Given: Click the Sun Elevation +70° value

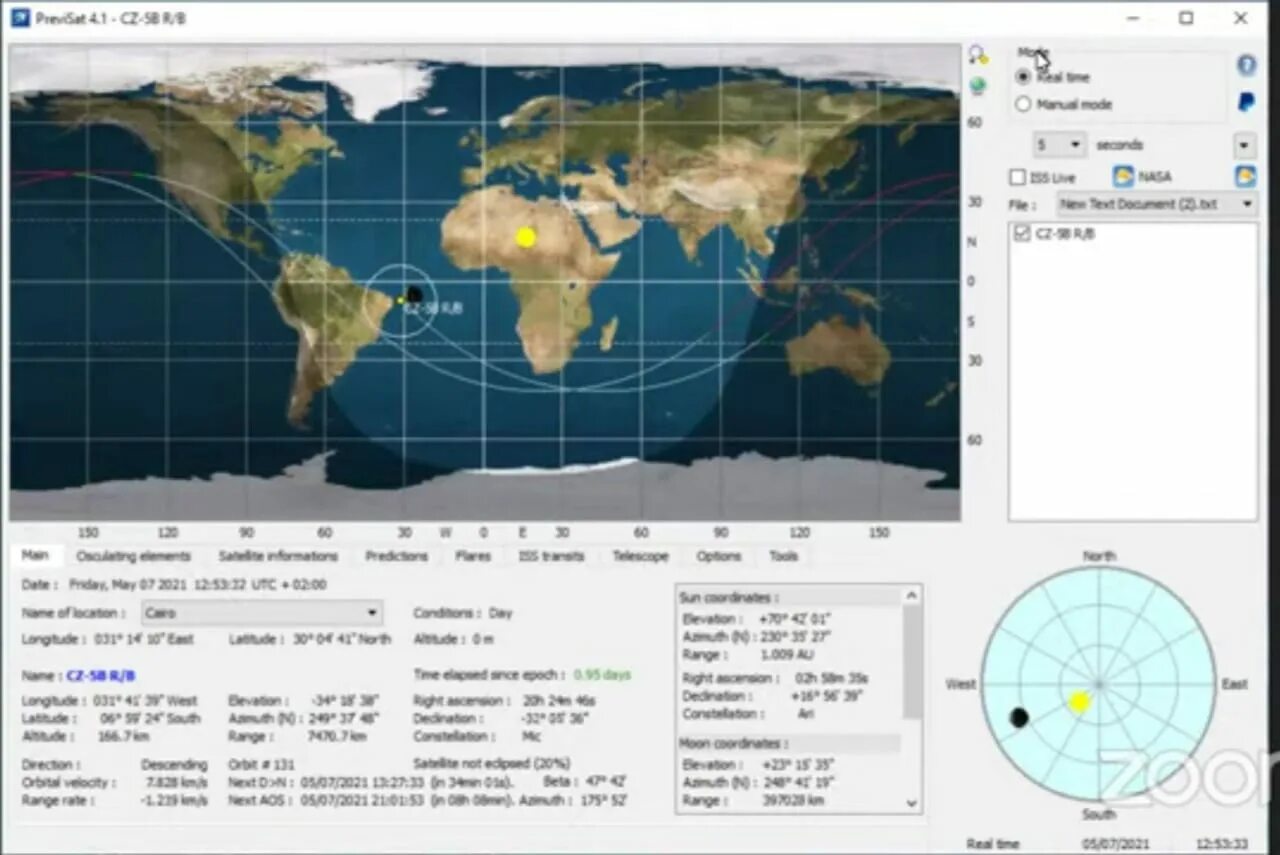Looking at the screenshot, I should point(796,619).
